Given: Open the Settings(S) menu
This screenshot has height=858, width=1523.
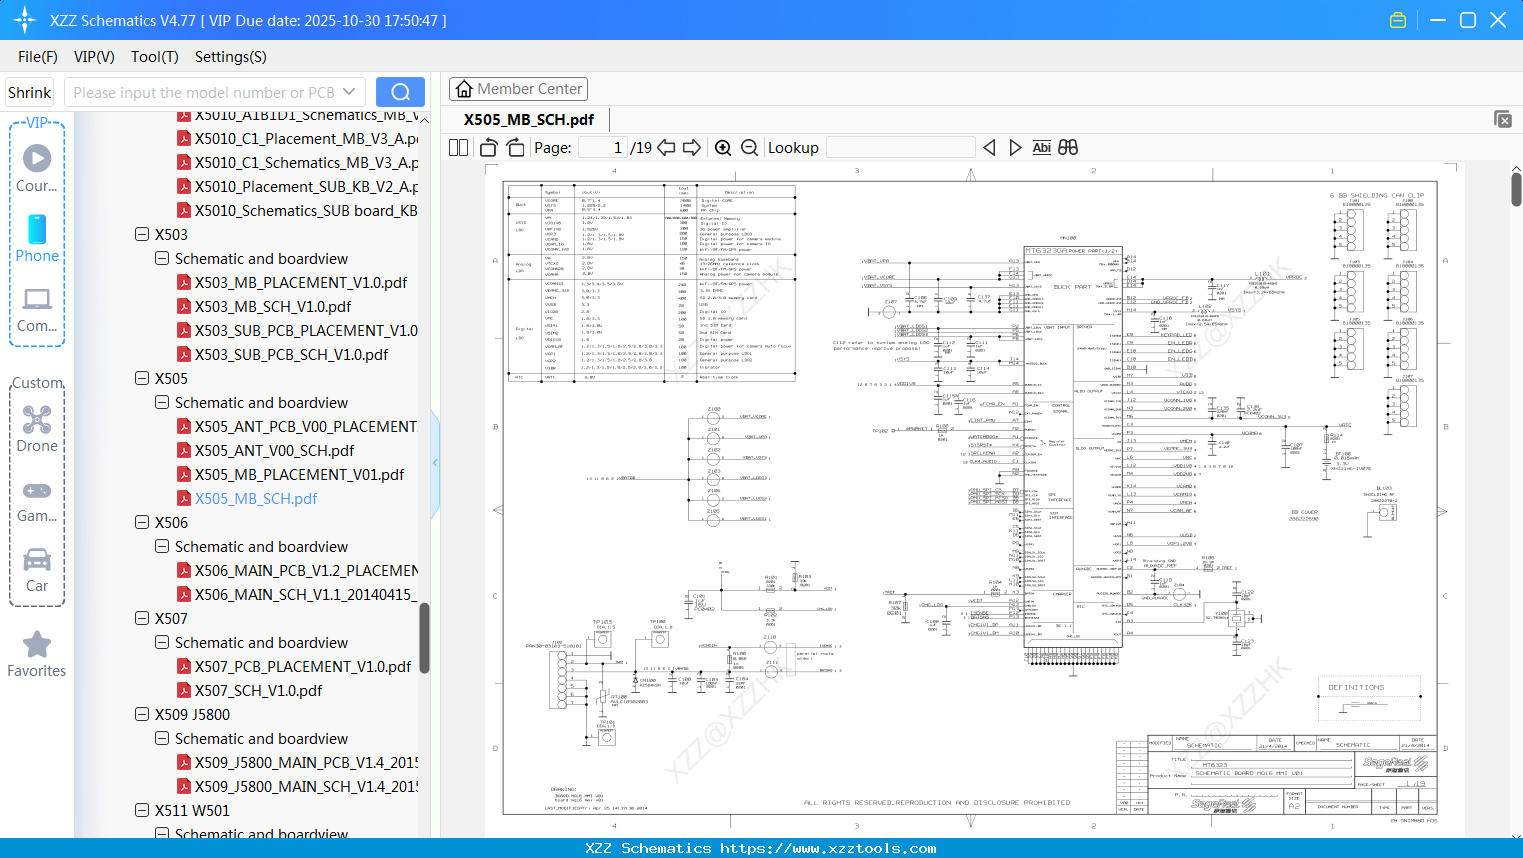Looking at the screenshot, I should (230, 57).
